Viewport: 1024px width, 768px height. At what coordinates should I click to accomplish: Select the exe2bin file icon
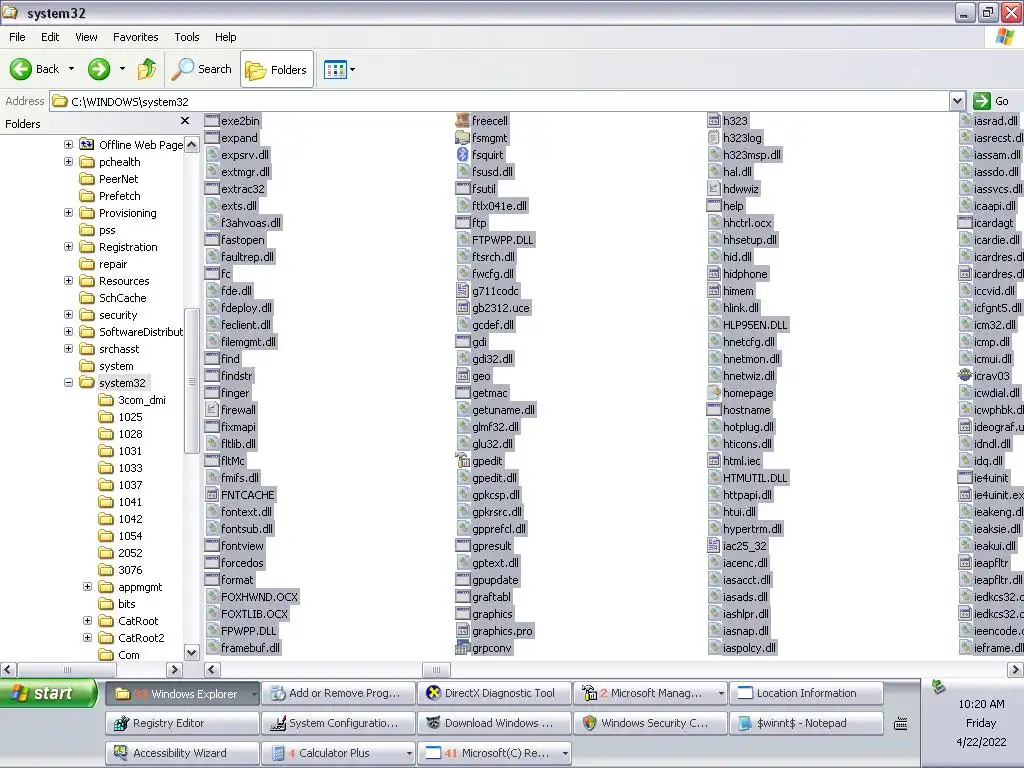point(212,120)
